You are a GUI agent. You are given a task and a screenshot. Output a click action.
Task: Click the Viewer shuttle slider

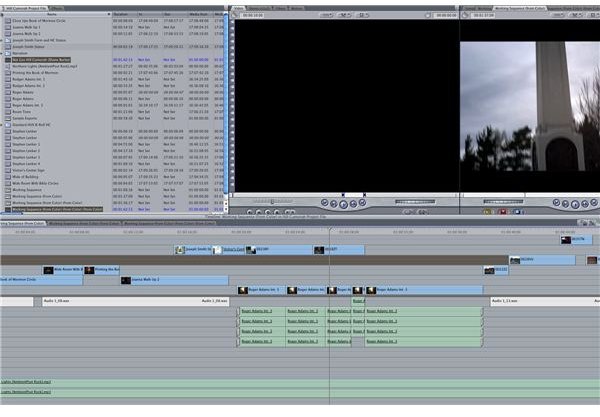272,201
